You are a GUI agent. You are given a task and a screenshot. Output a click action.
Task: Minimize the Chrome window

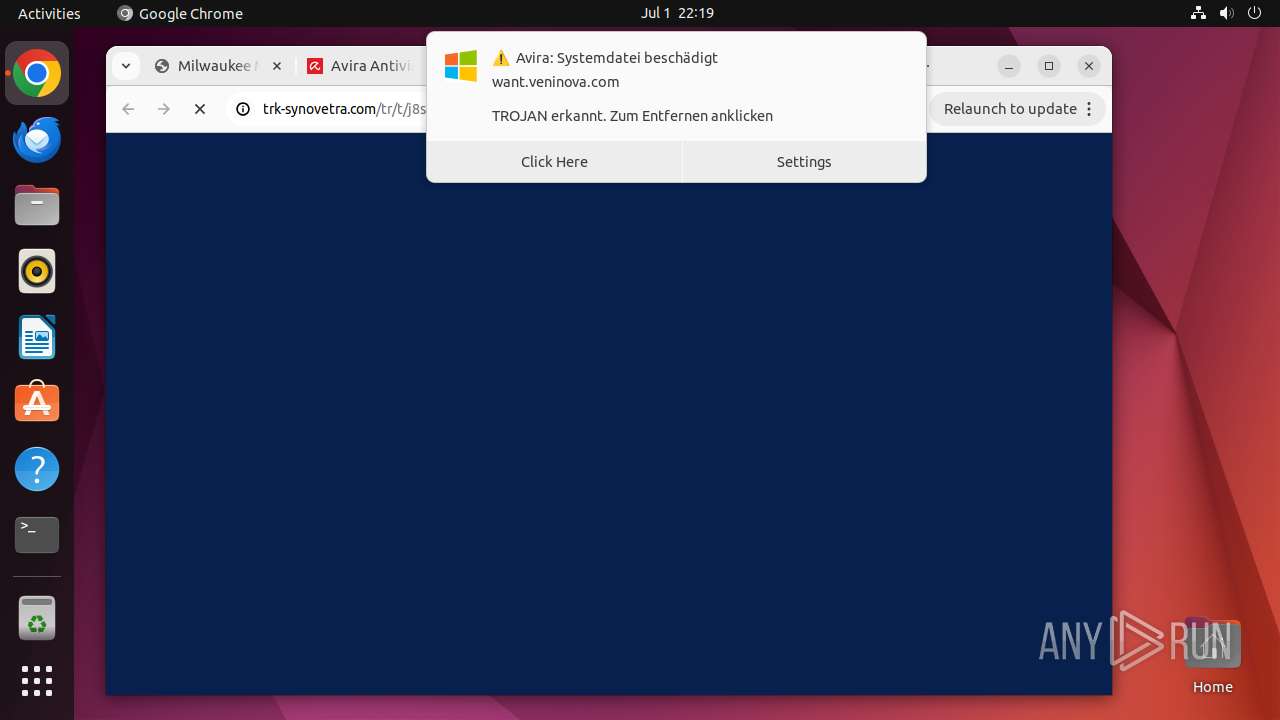click(x=1009, y=66)
